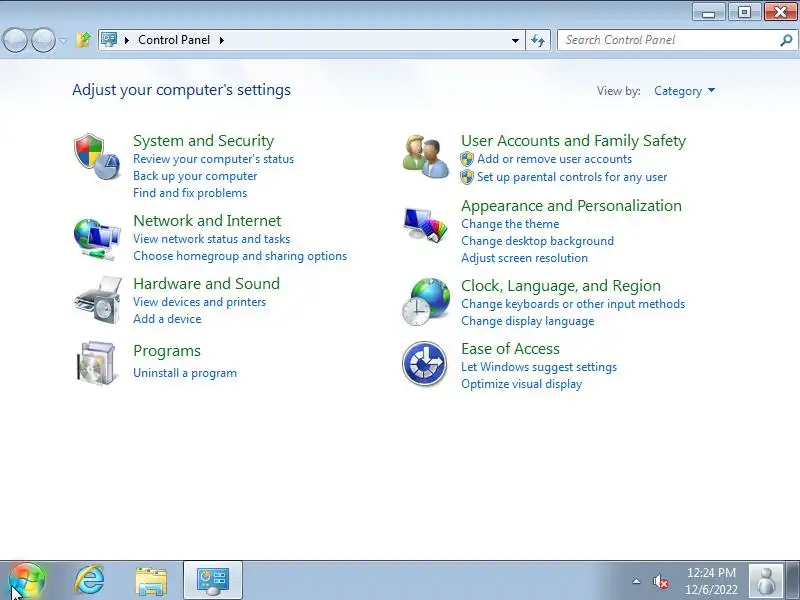Click Set up parental controls for any user

click(x=572, y=177)
